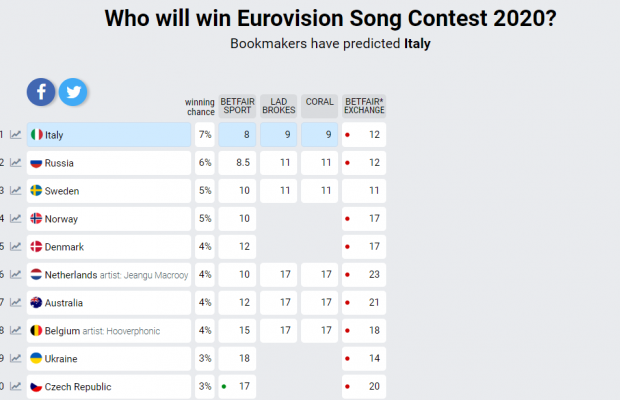Click Italy's Betfair Sport odds 8

click(237, 135)
